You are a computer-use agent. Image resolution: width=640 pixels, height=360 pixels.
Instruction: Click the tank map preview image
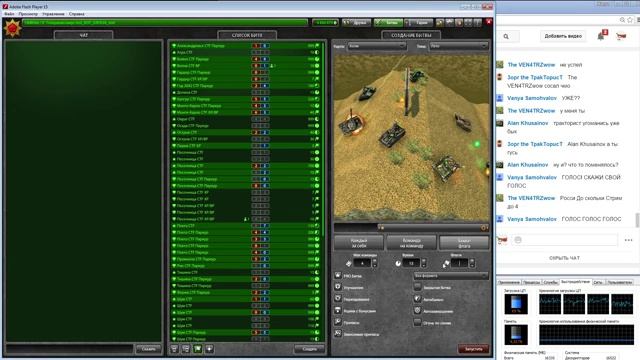coord(411,138)
